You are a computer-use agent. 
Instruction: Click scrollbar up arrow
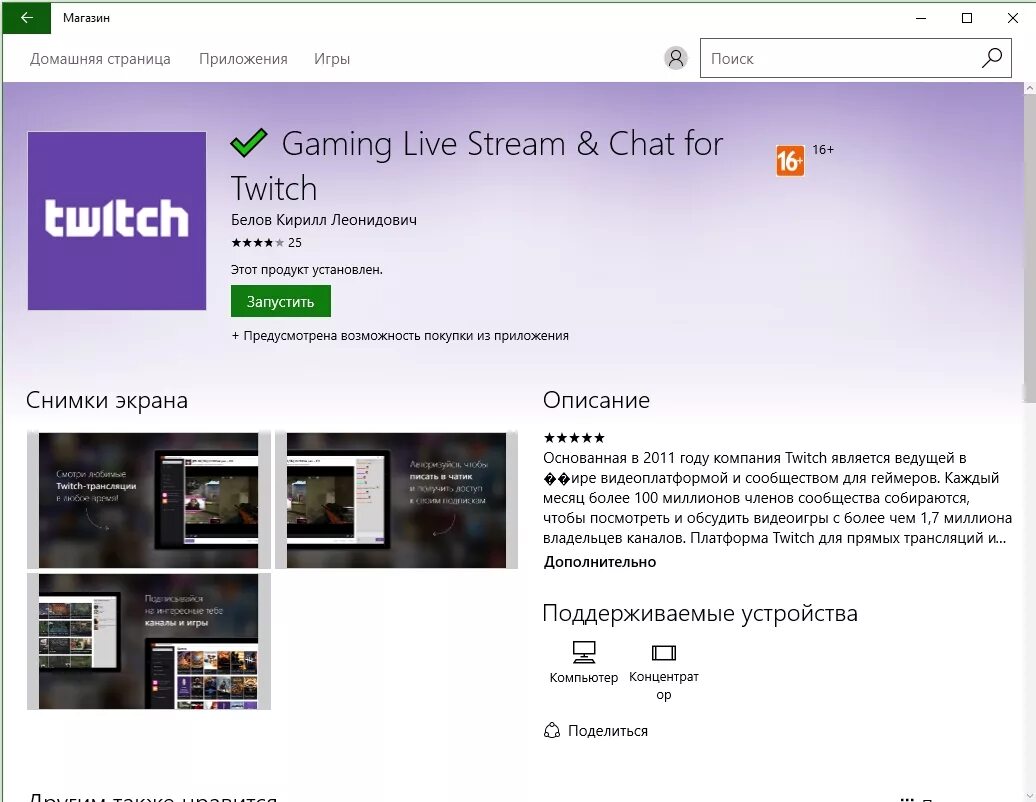(1029, 88)
